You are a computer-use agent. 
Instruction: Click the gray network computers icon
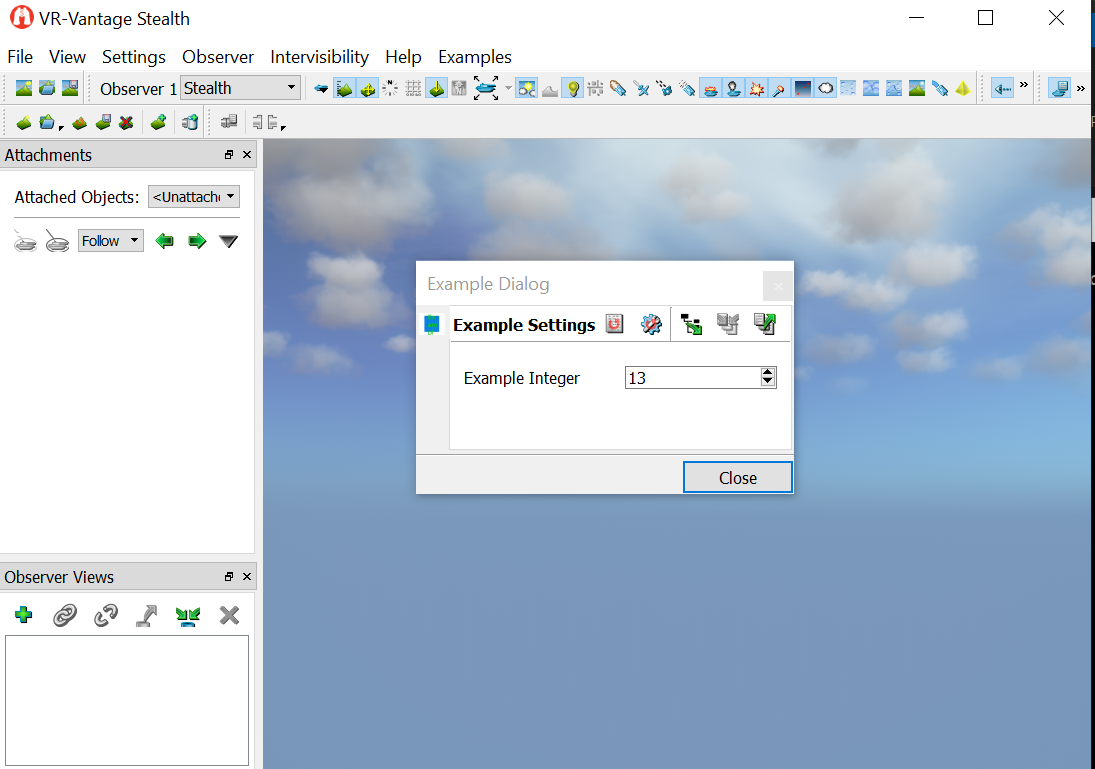[x=228, y=123]
